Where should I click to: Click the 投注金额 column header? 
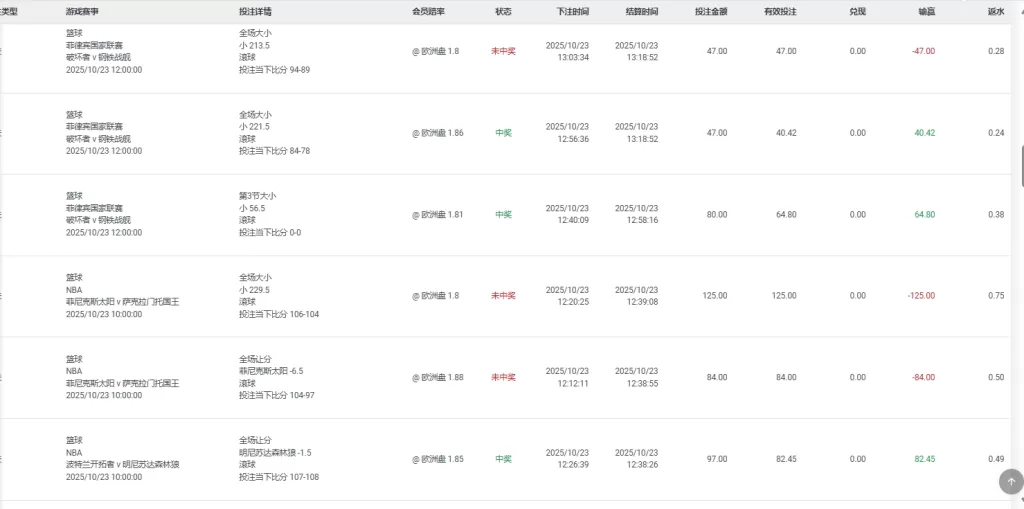(x=711, y=11)
